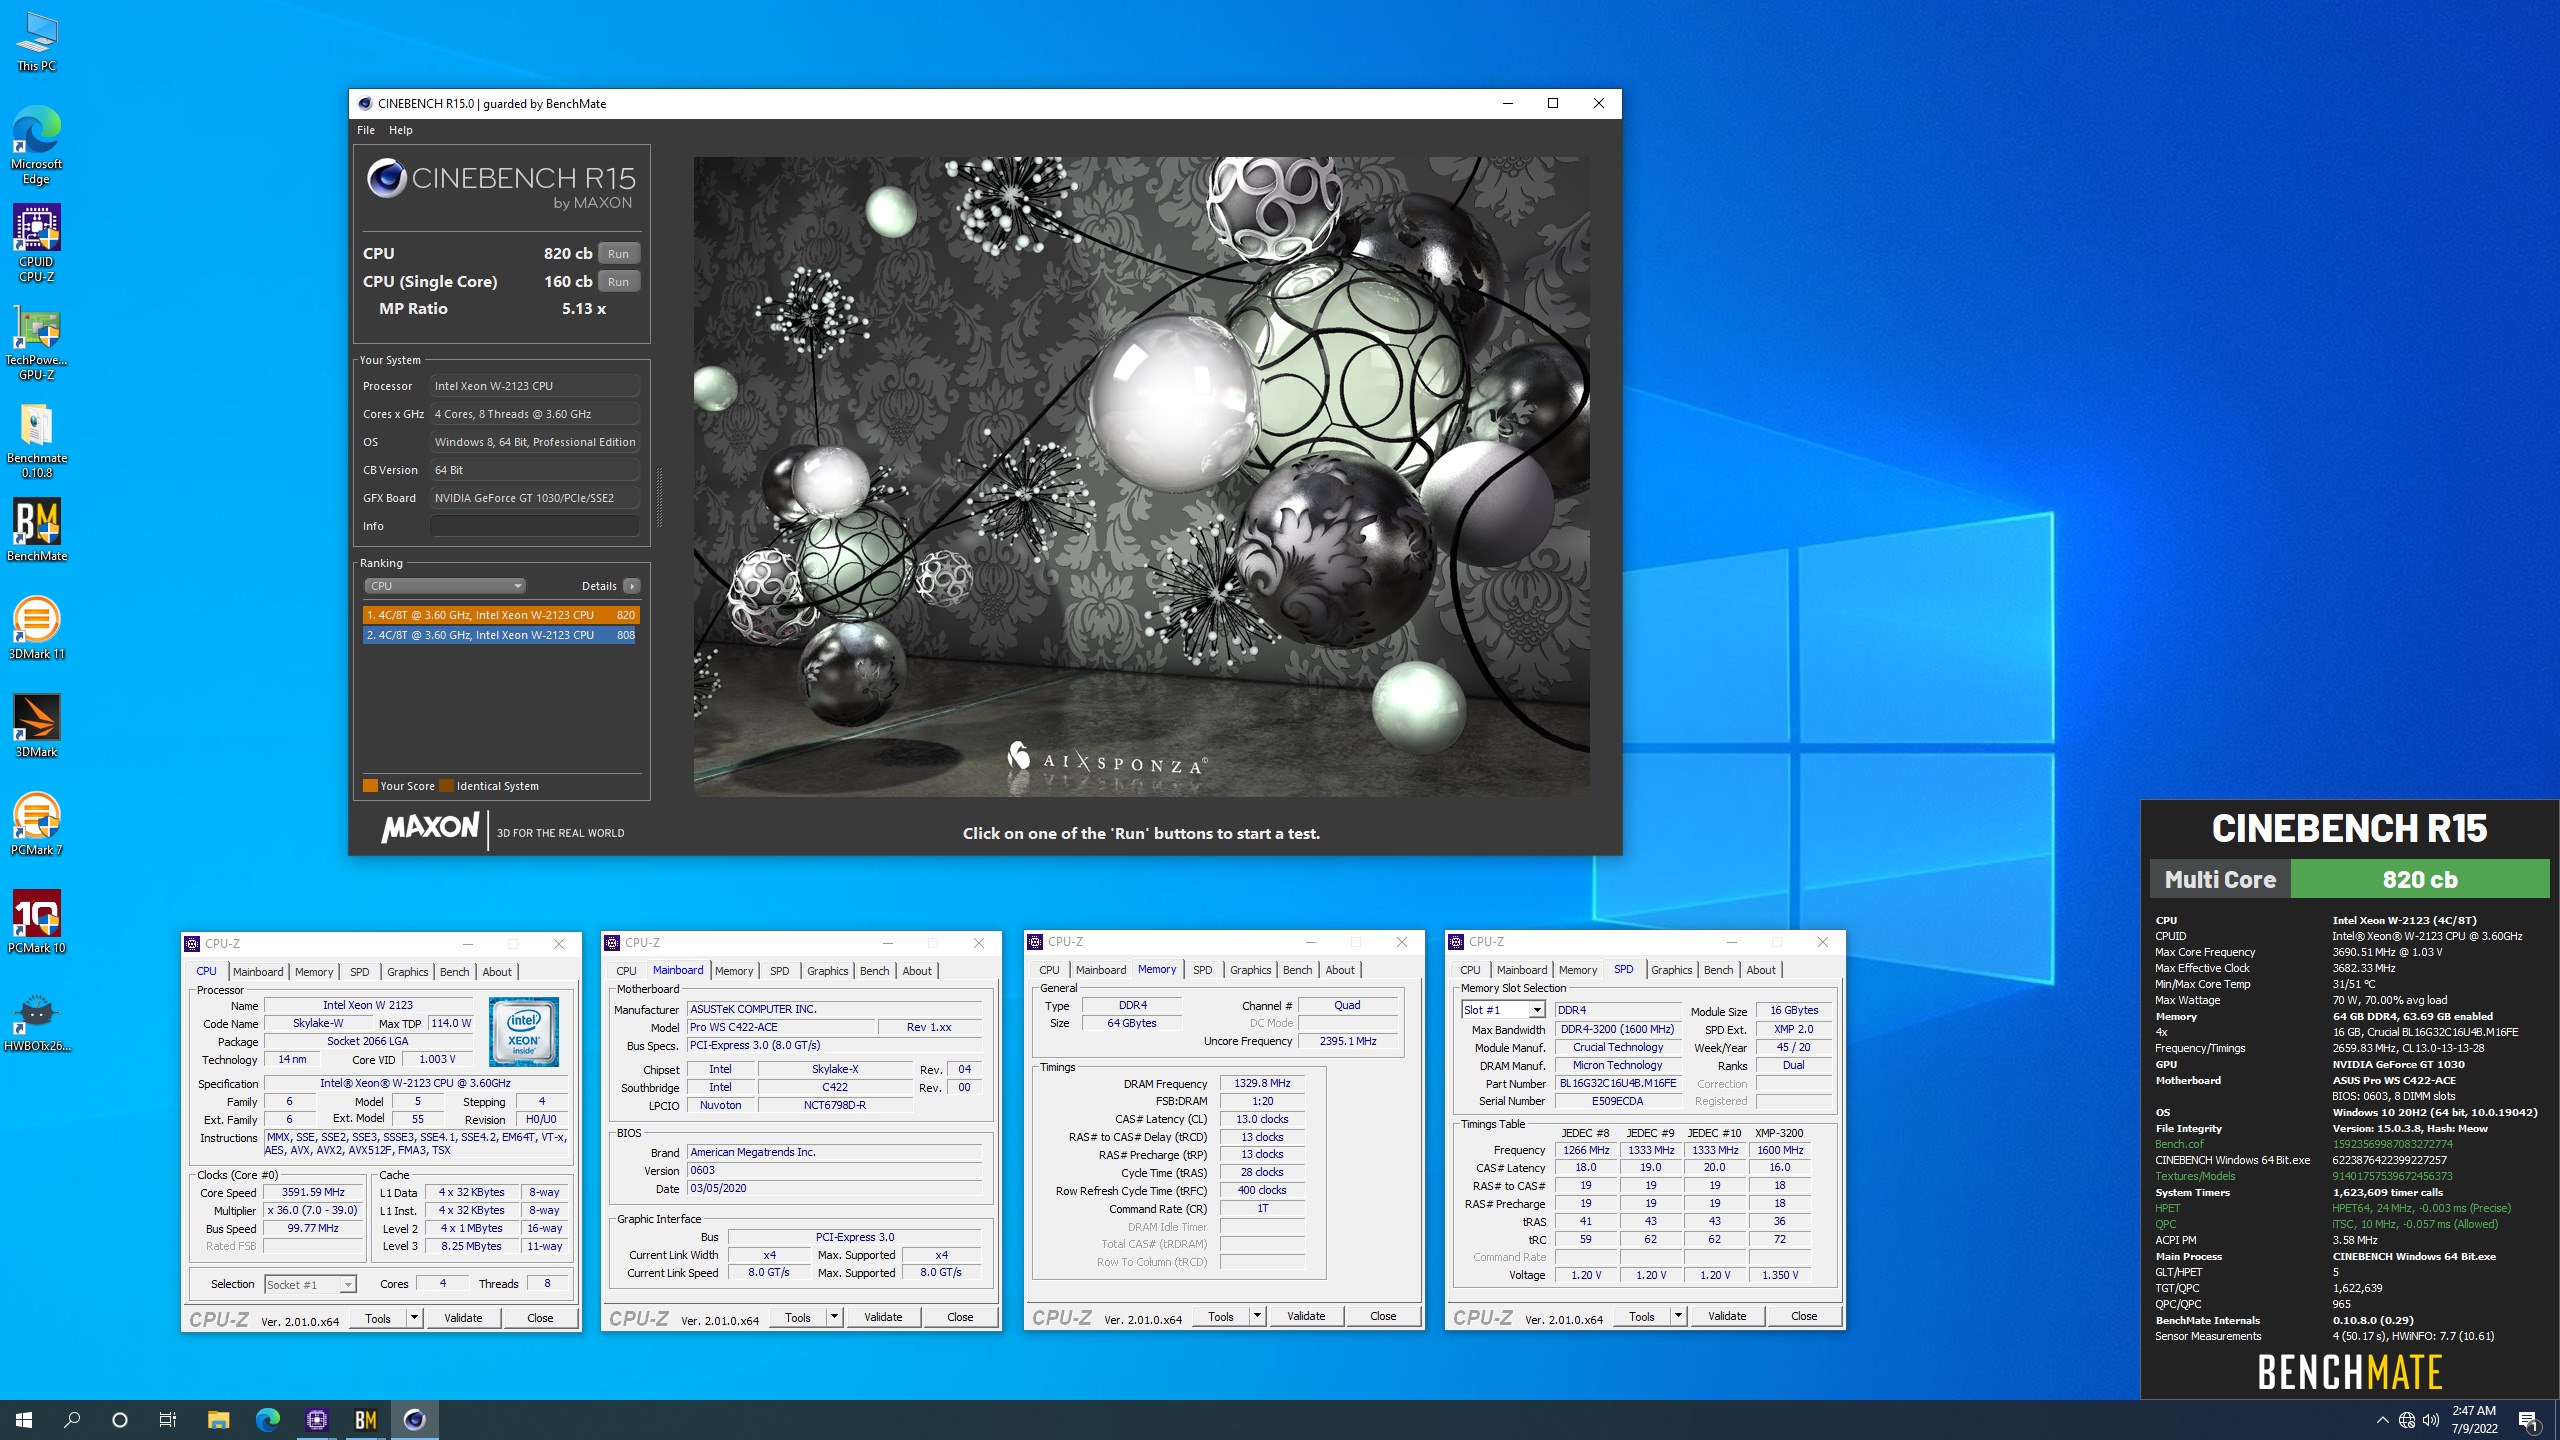Launch CPUID CPU-Z desktop icon
2560x1440 pixels.
point(37,244)
